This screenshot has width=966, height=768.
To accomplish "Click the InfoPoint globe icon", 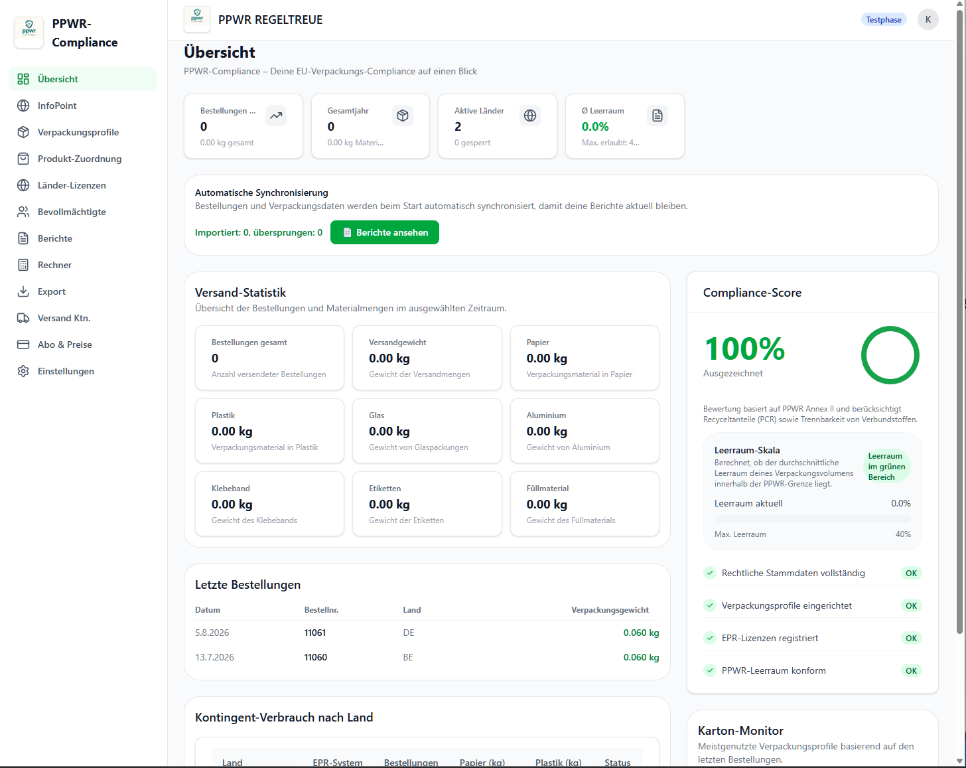I will 23,105.
